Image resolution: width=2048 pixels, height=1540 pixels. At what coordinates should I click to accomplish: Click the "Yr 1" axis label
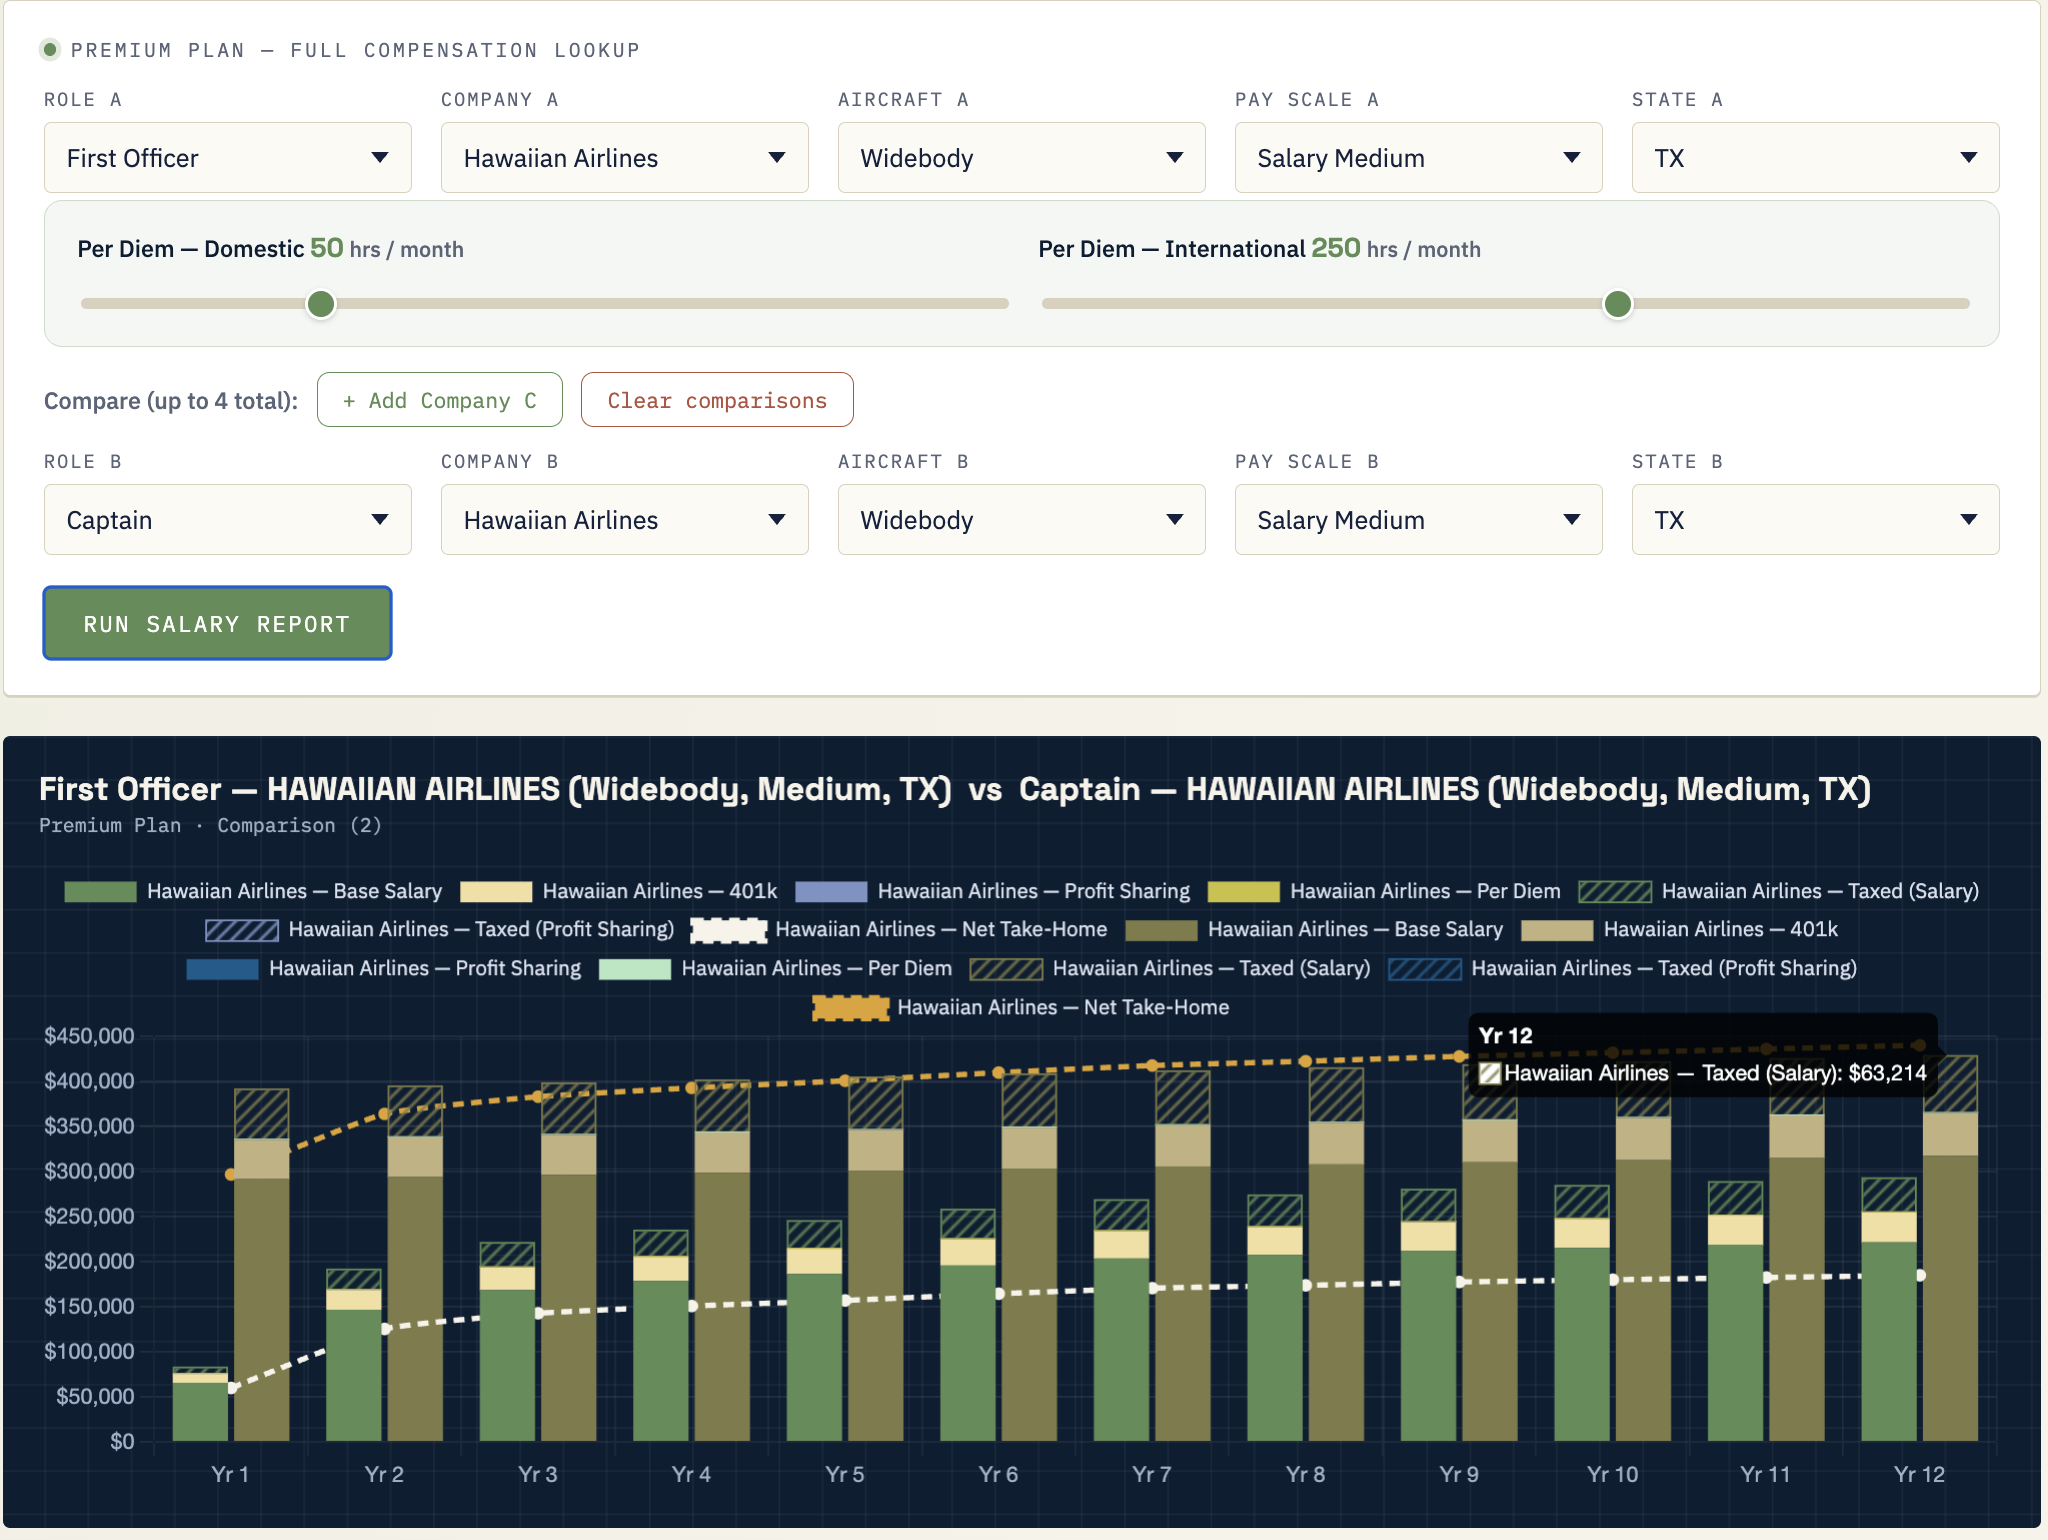pos(230,1474)
